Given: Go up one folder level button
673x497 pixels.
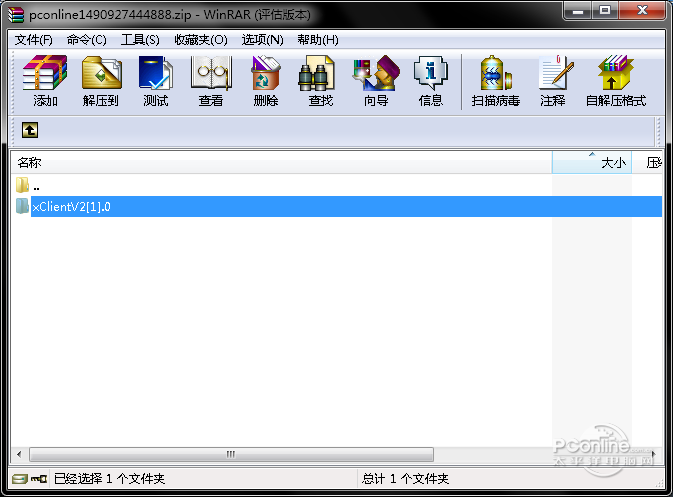Looking at the screenshot, I should pyautogui.click(x=30, y=130).
